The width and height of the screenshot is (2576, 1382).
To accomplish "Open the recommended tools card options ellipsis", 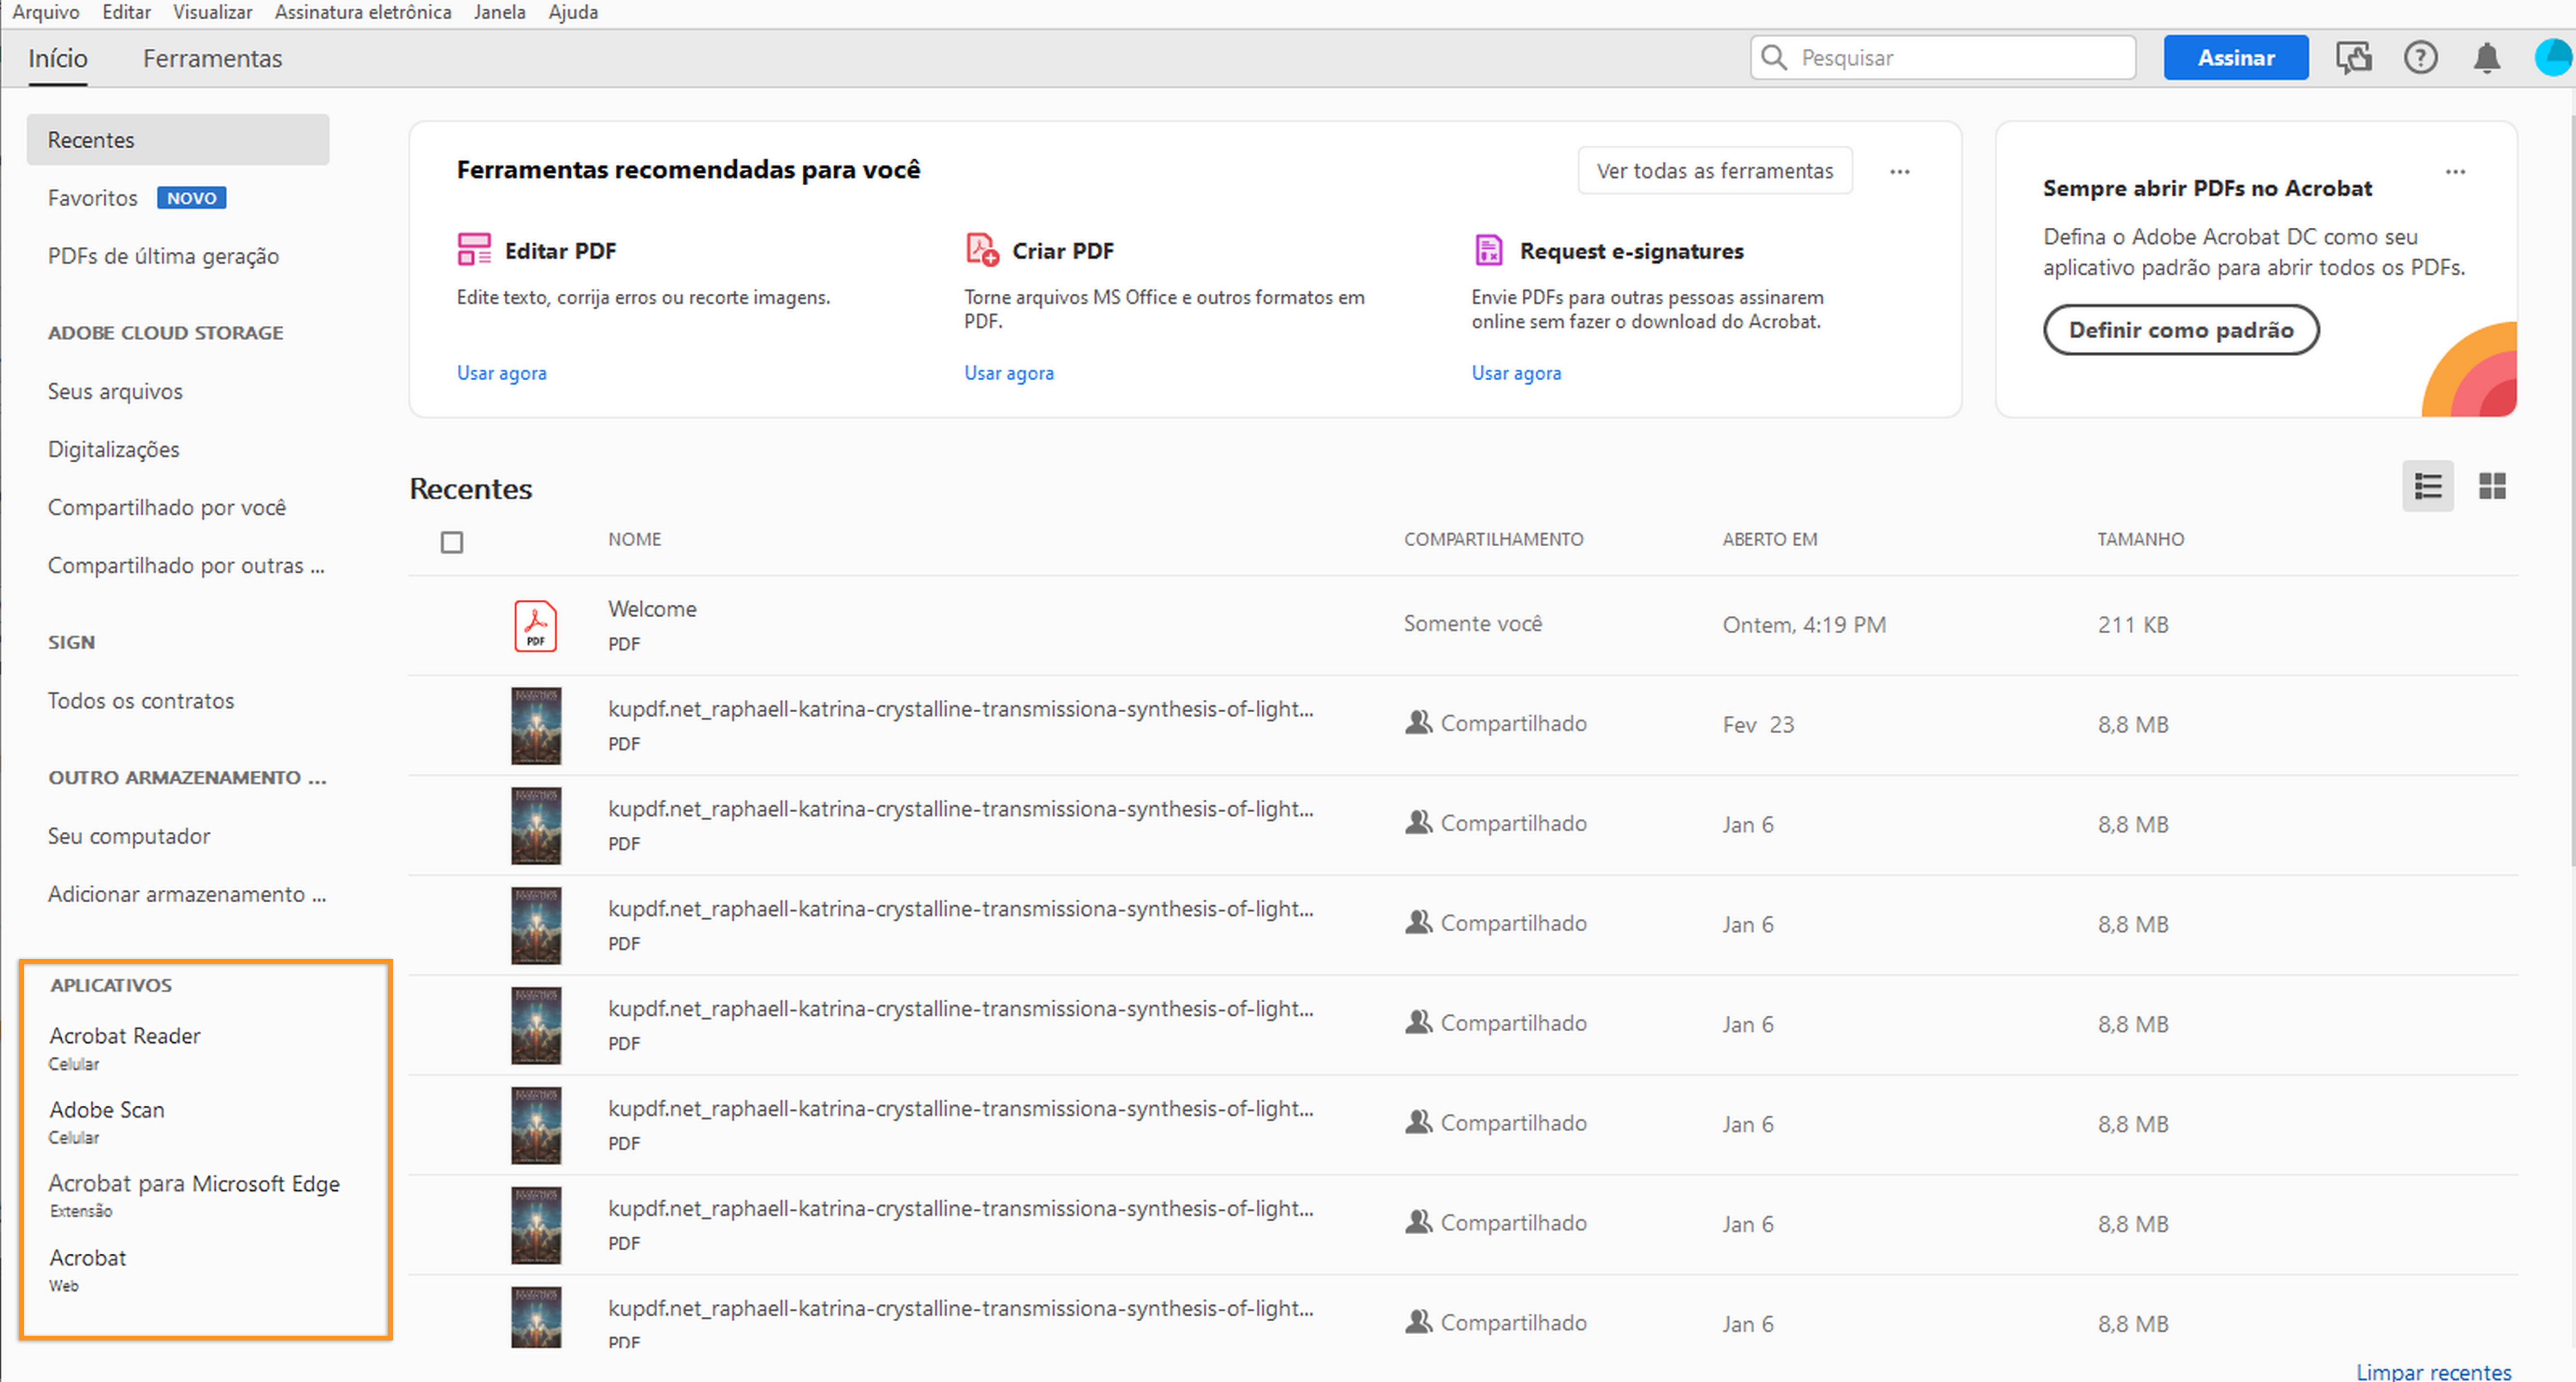I will pos(1899,172).
